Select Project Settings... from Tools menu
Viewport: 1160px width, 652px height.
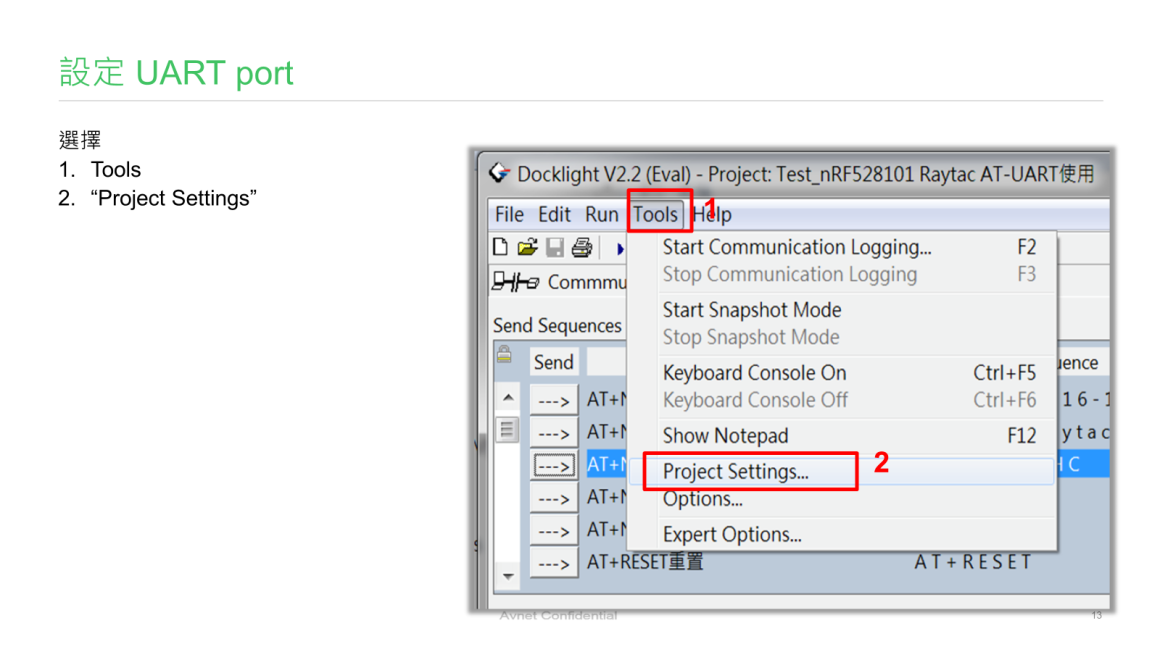click(736, 472)
